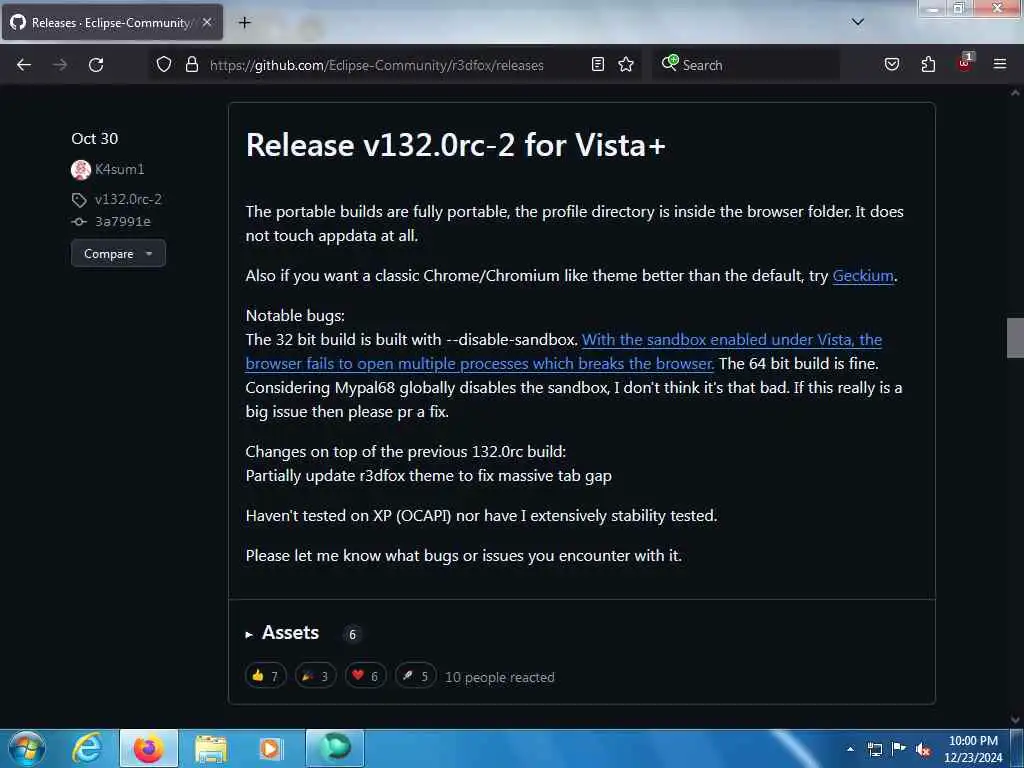Launch Internet Explorer from taskbar
This screenshot has height=768, width=1024.
[x=88, y=748]
